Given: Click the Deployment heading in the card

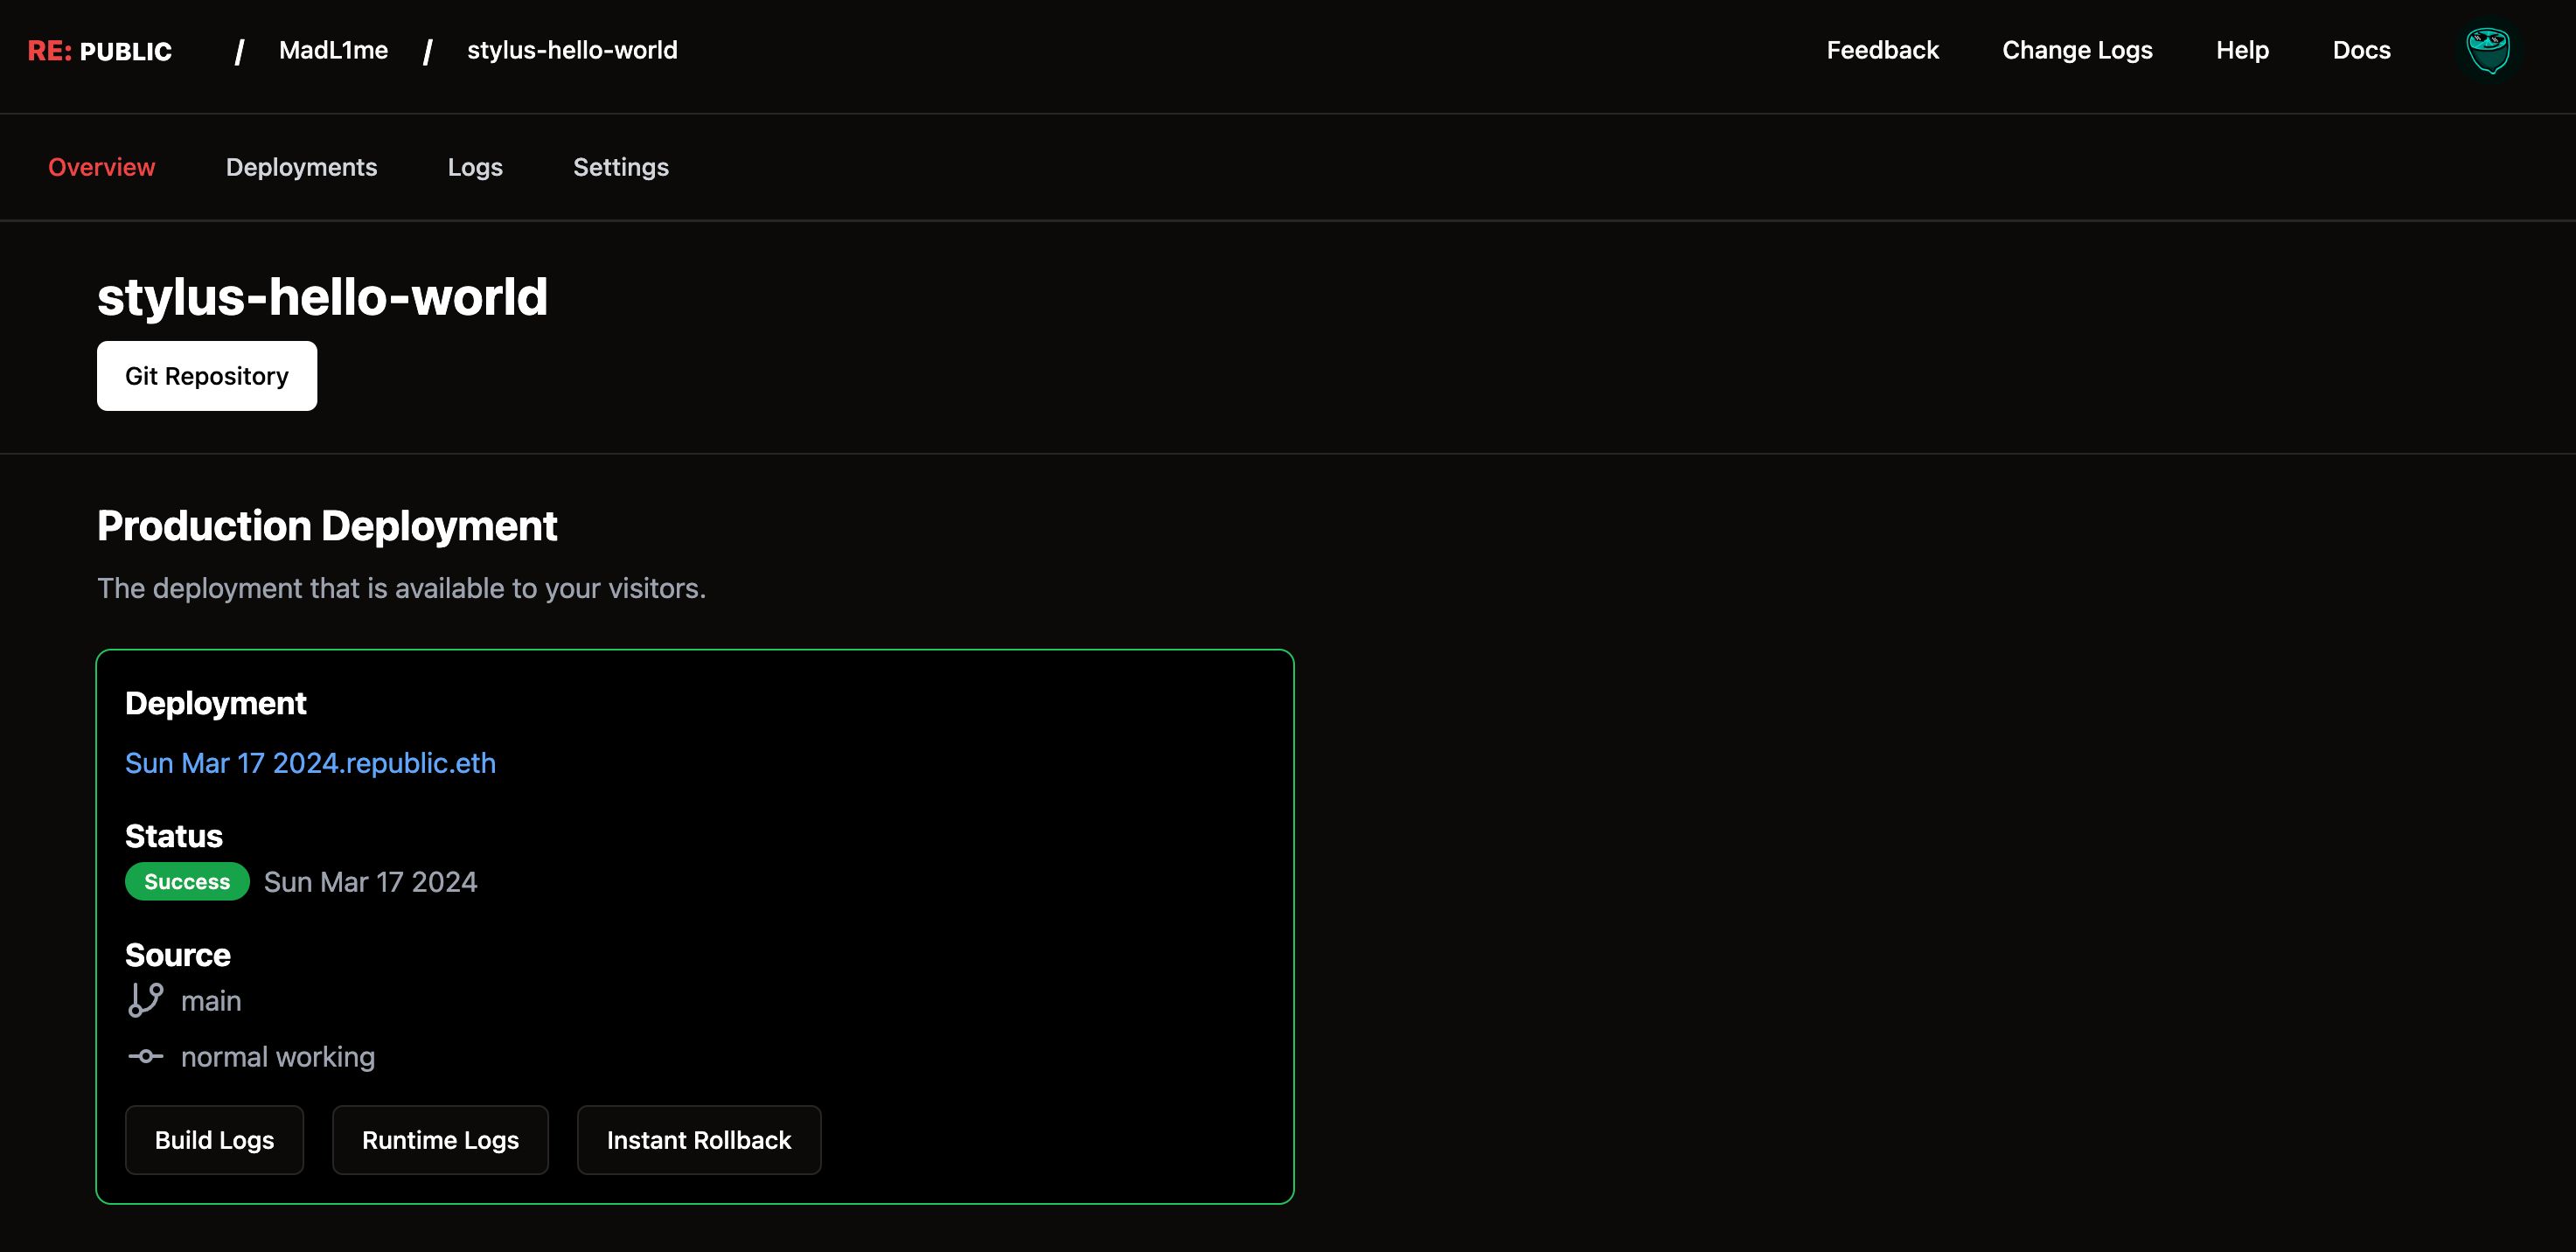Looking at the screenshot, I should [x=215, y=704].
